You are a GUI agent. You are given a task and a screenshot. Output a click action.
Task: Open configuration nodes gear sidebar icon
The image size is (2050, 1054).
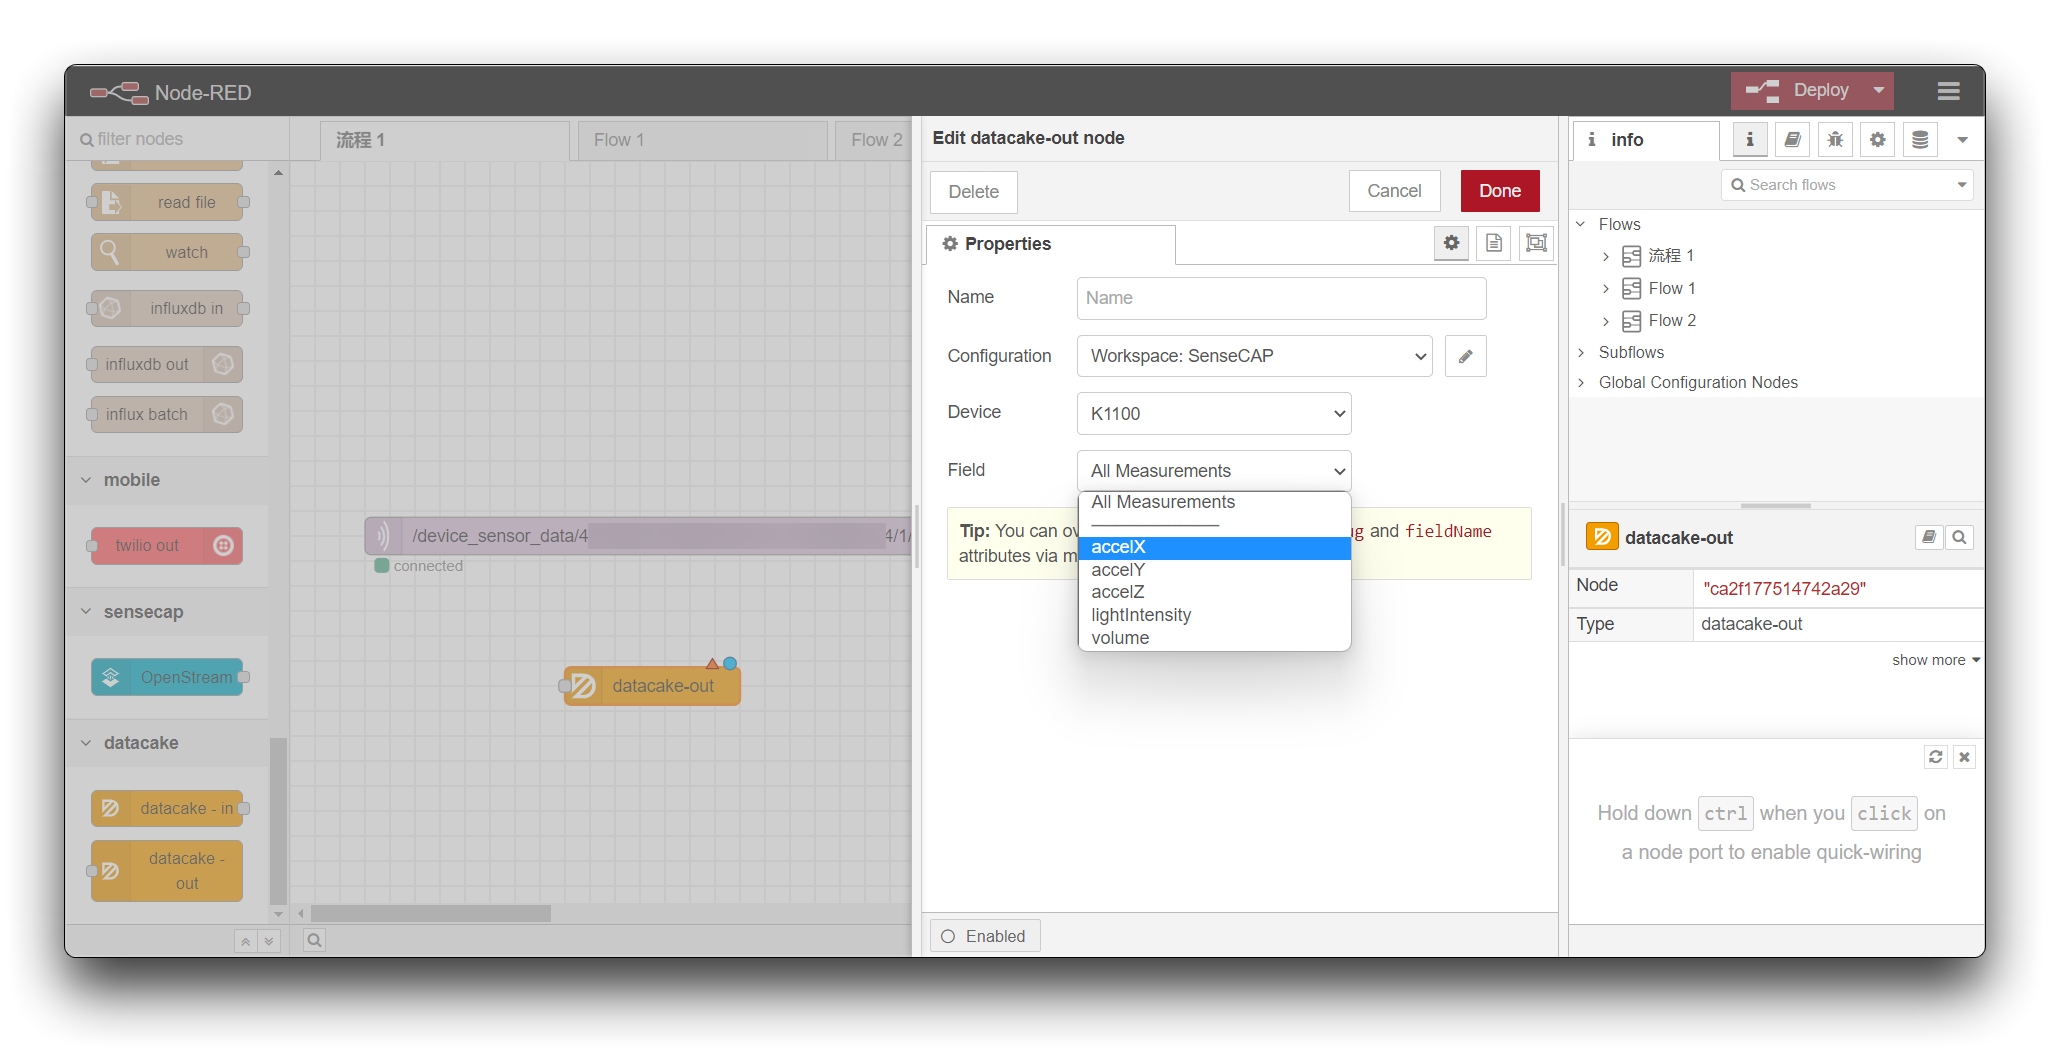tap(1878, 140)
